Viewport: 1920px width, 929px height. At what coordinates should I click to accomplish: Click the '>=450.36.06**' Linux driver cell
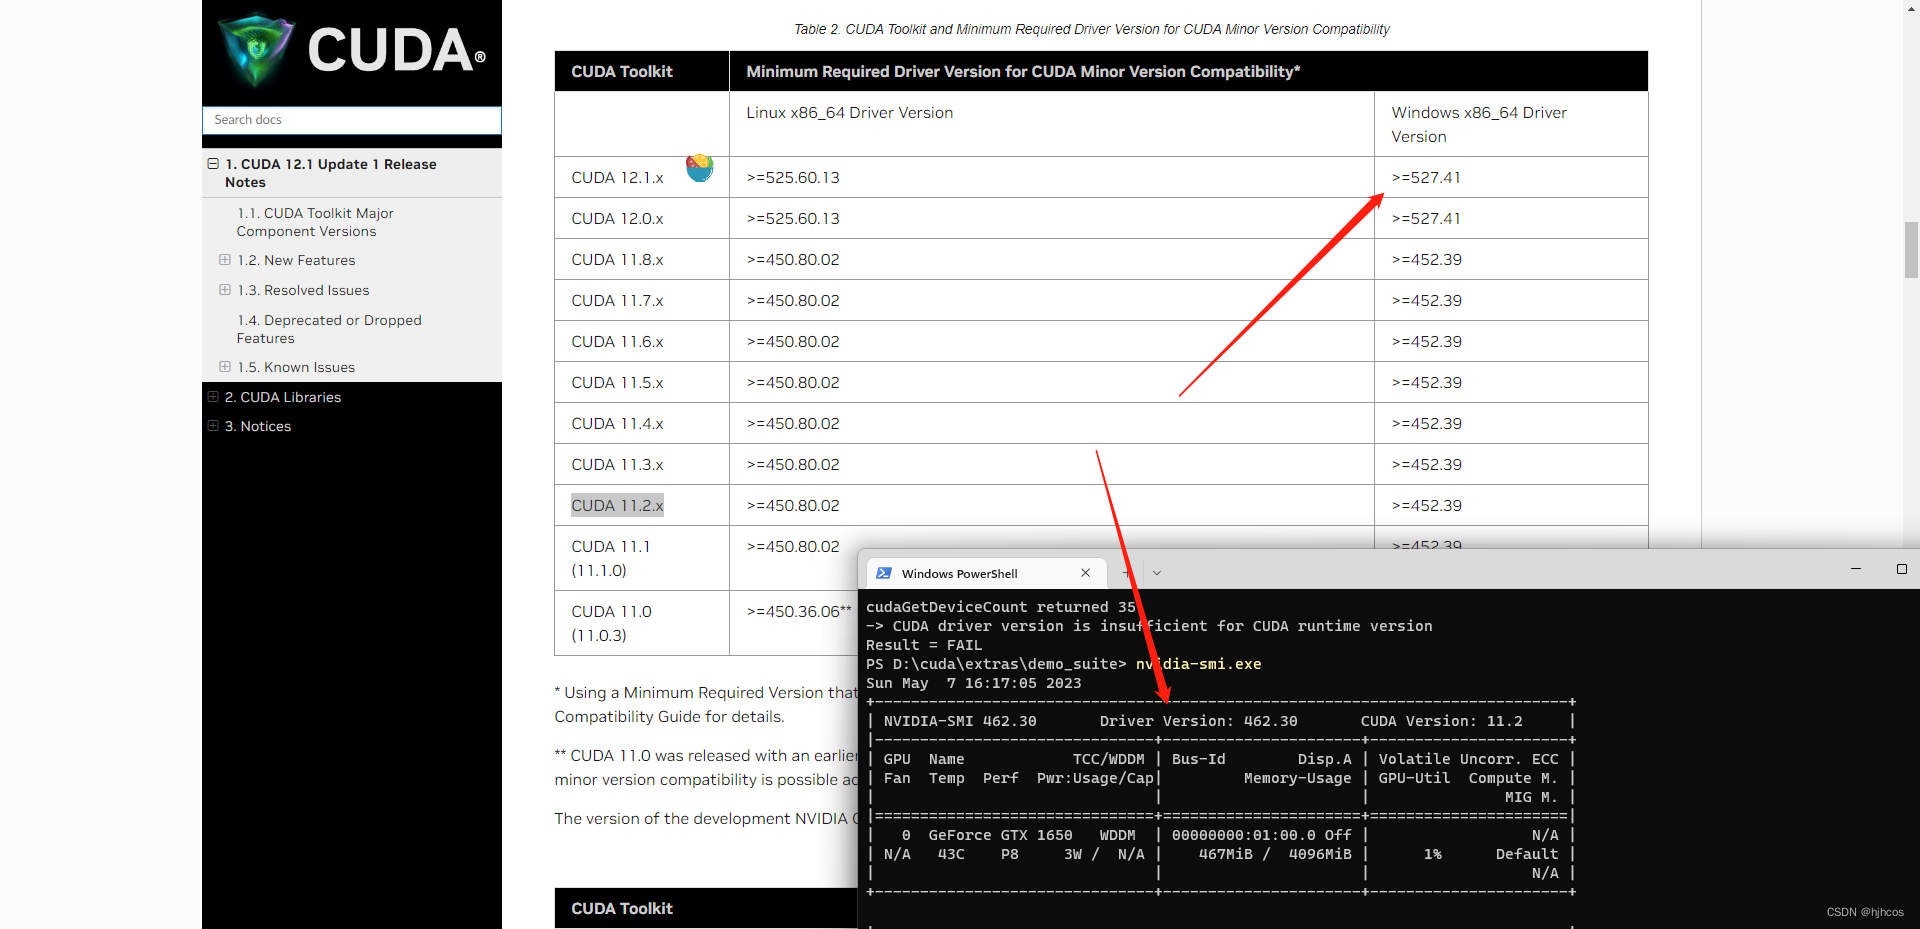pyautogui.click(x=799, y=611)
